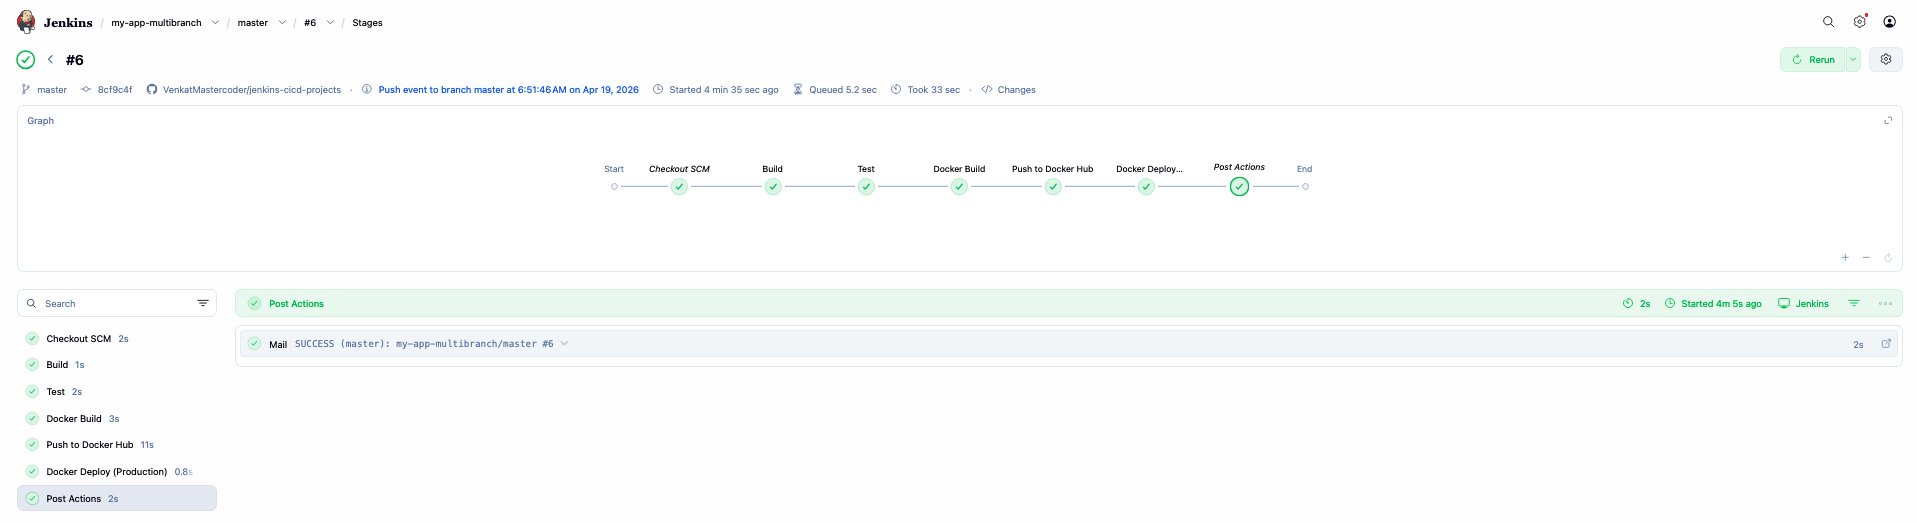Image resolution: width=1917 pixels, height=523 pixels.
Task: Go to Stages breadcrumb
Action: point(367,22)
